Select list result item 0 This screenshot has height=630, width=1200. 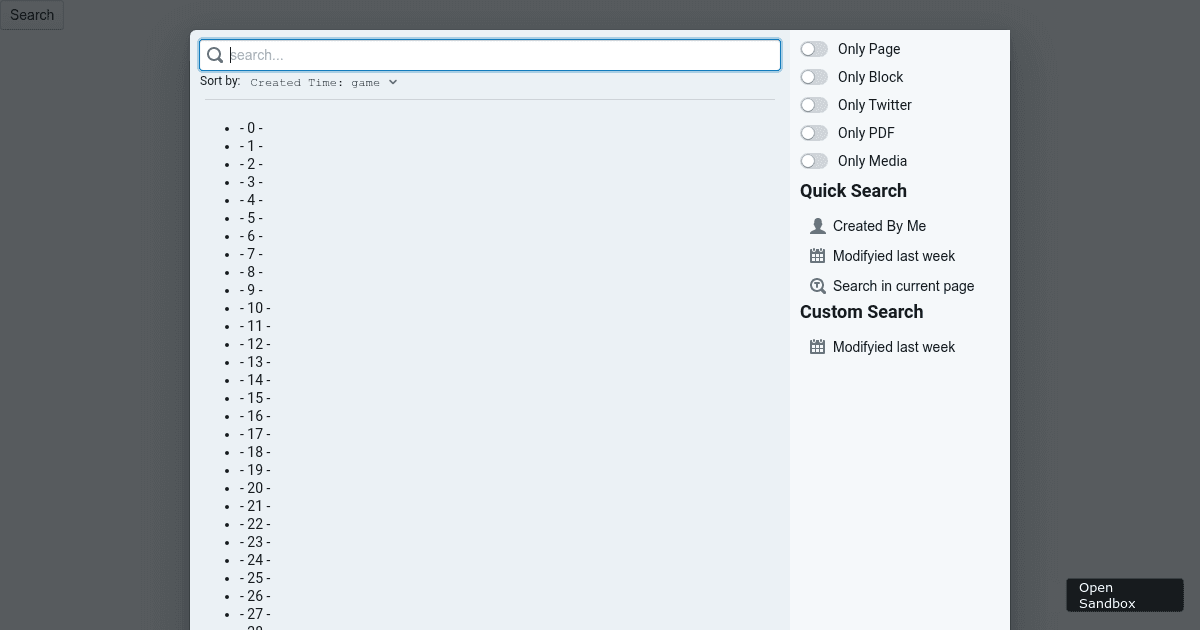pyautogui.click(x=250, y=128)
